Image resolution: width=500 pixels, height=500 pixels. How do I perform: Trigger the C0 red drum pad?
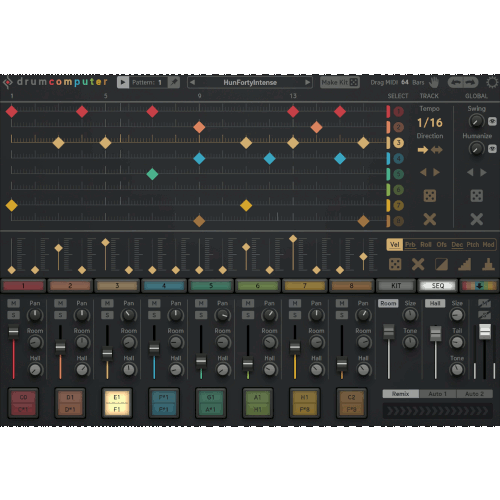tap(23, 403)
